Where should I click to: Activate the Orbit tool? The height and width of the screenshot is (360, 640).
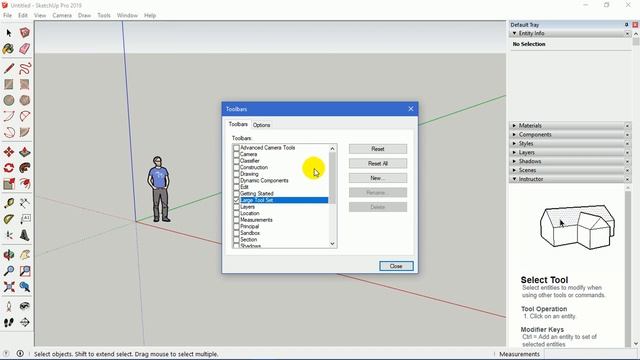point(9,255)
